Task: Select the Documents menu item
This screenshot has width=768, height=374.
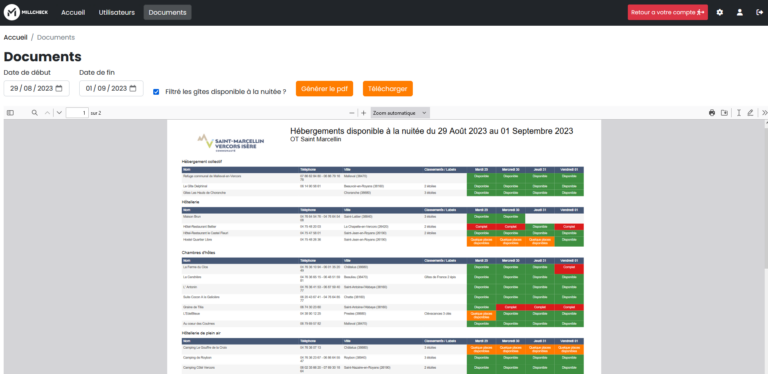Action: [x=168, y=12]
